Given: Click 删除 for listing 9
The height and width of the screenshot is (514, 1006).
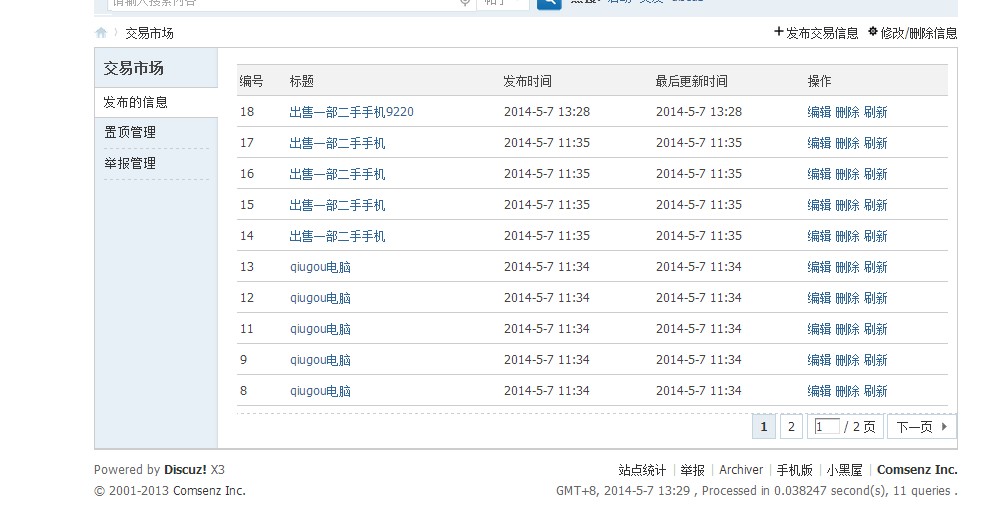Looking at the screenshot, I should (848, 360).
